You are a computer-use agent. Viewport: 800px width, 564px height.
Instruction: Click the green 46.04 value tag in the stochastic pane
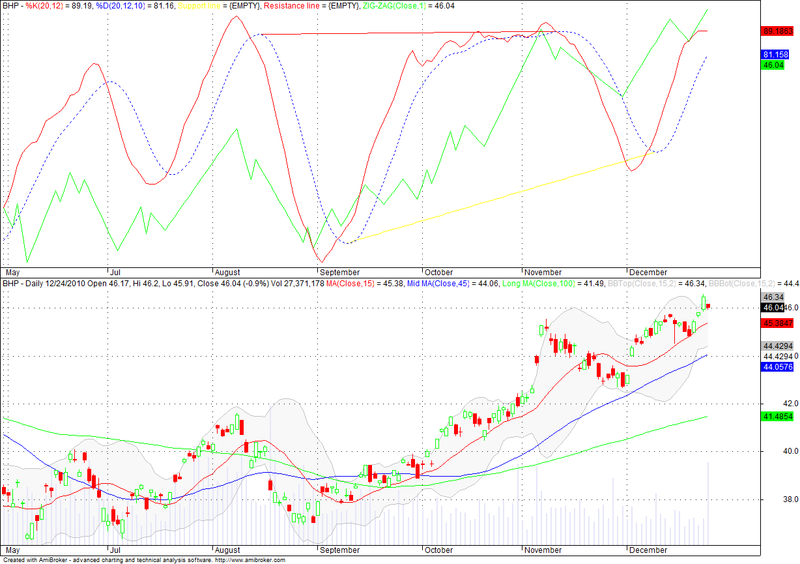[x=772, y=65]
